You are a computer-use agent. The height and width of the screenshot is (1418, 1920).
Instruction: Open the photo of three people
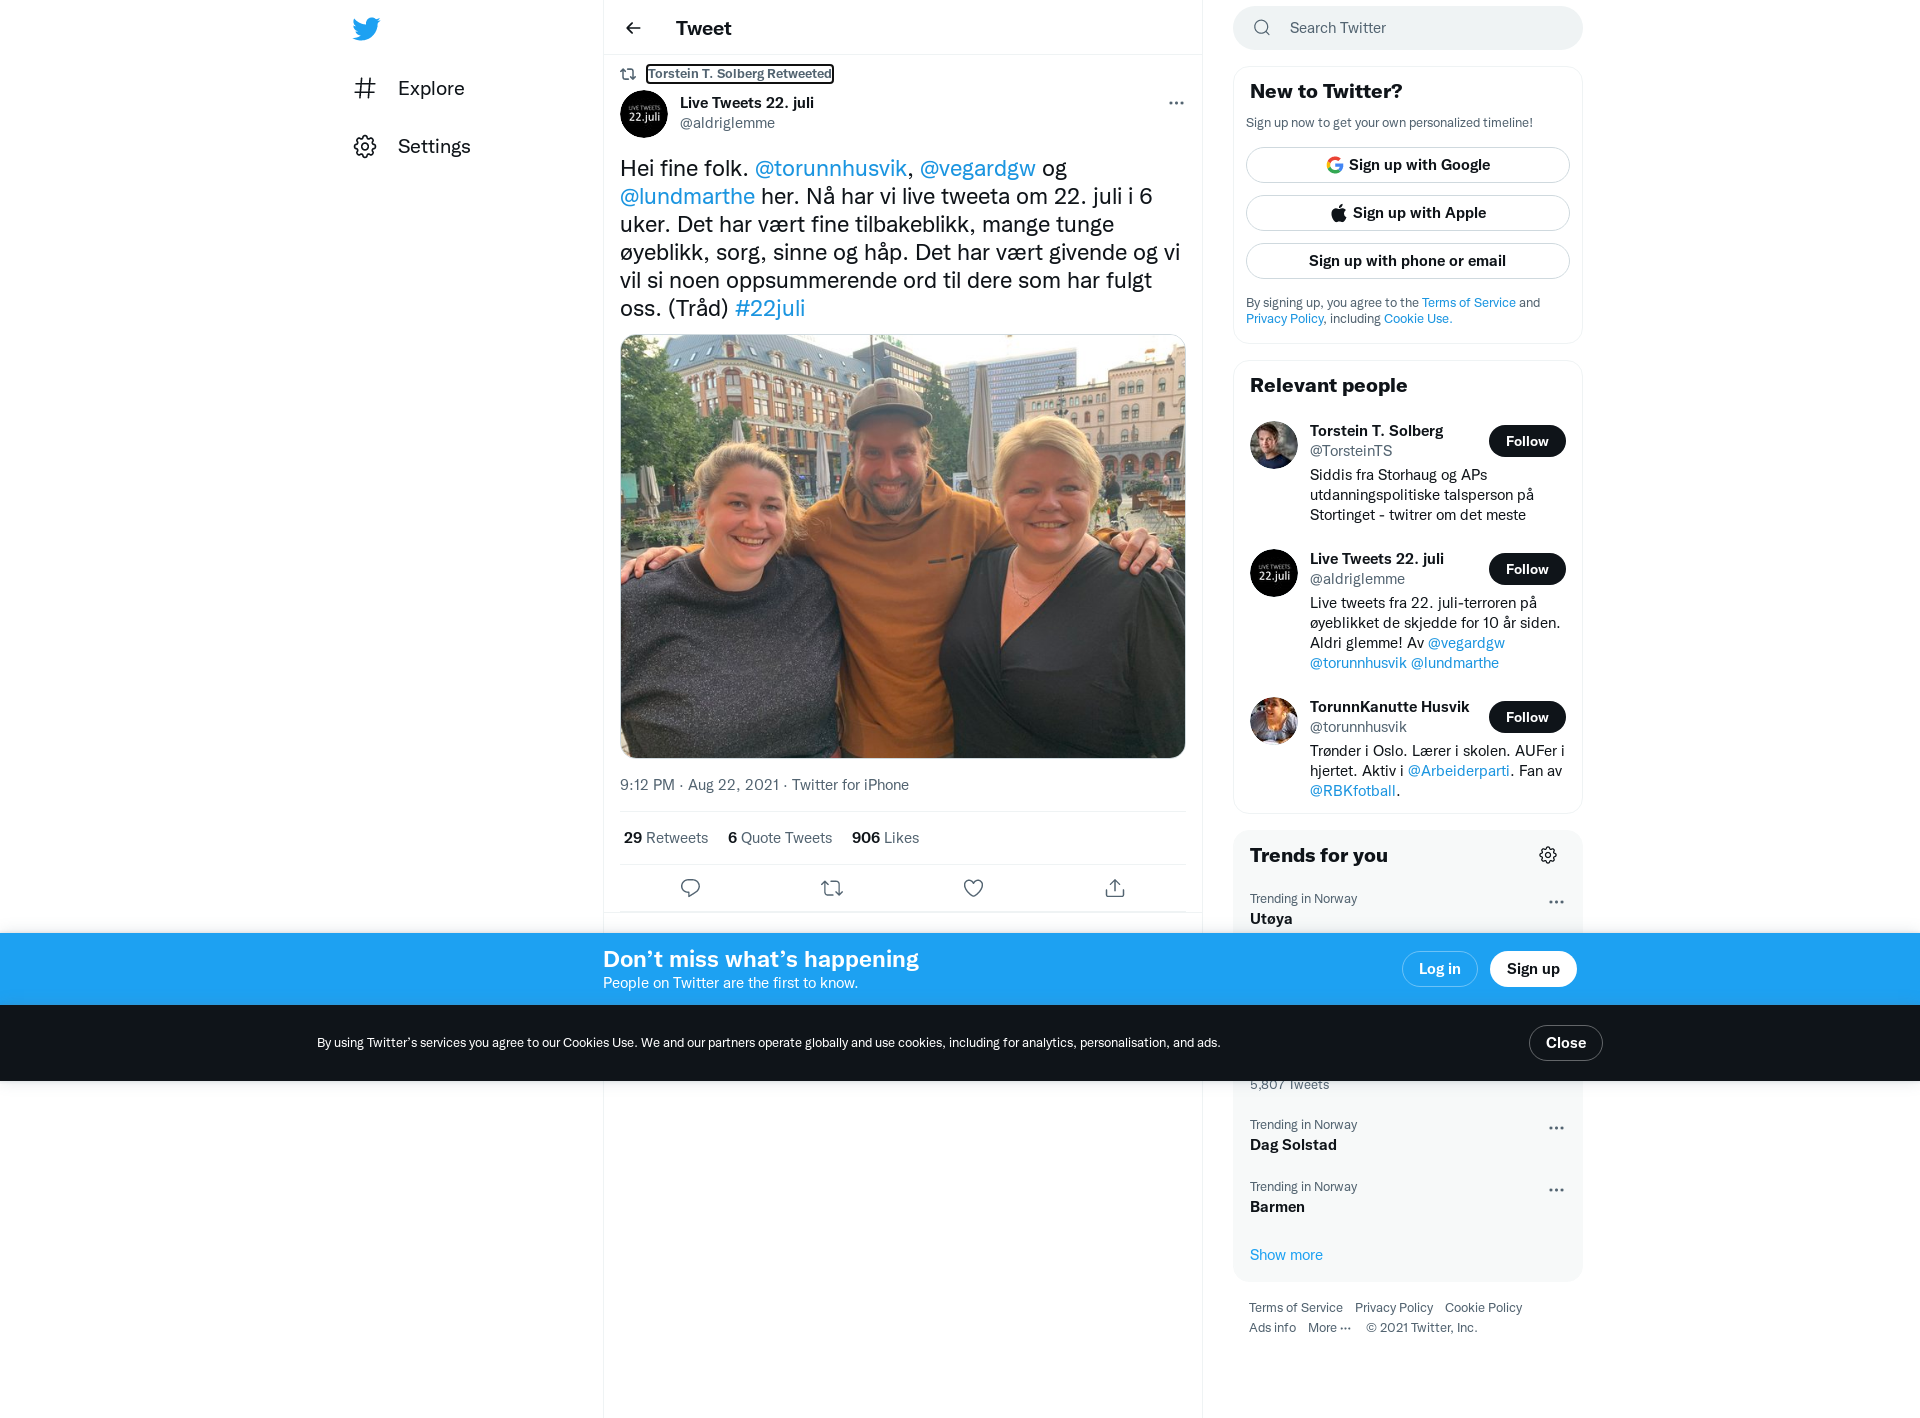pyautogui.click(x=903, y=546)
